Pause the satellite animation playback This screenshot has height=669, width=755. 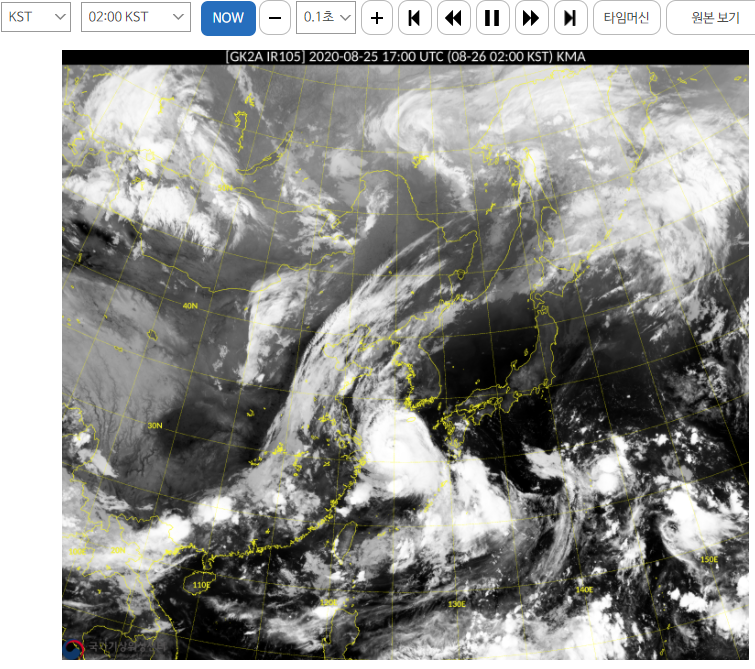pyautogui.click(x=492, y=18)
